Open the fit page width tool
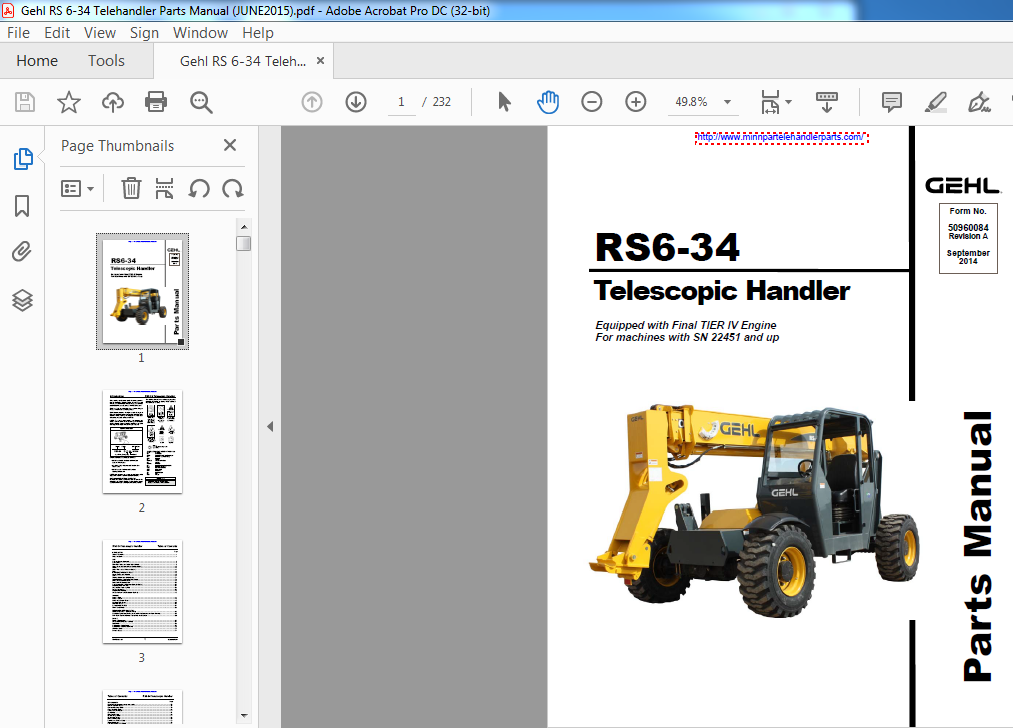 click(770, 102)
